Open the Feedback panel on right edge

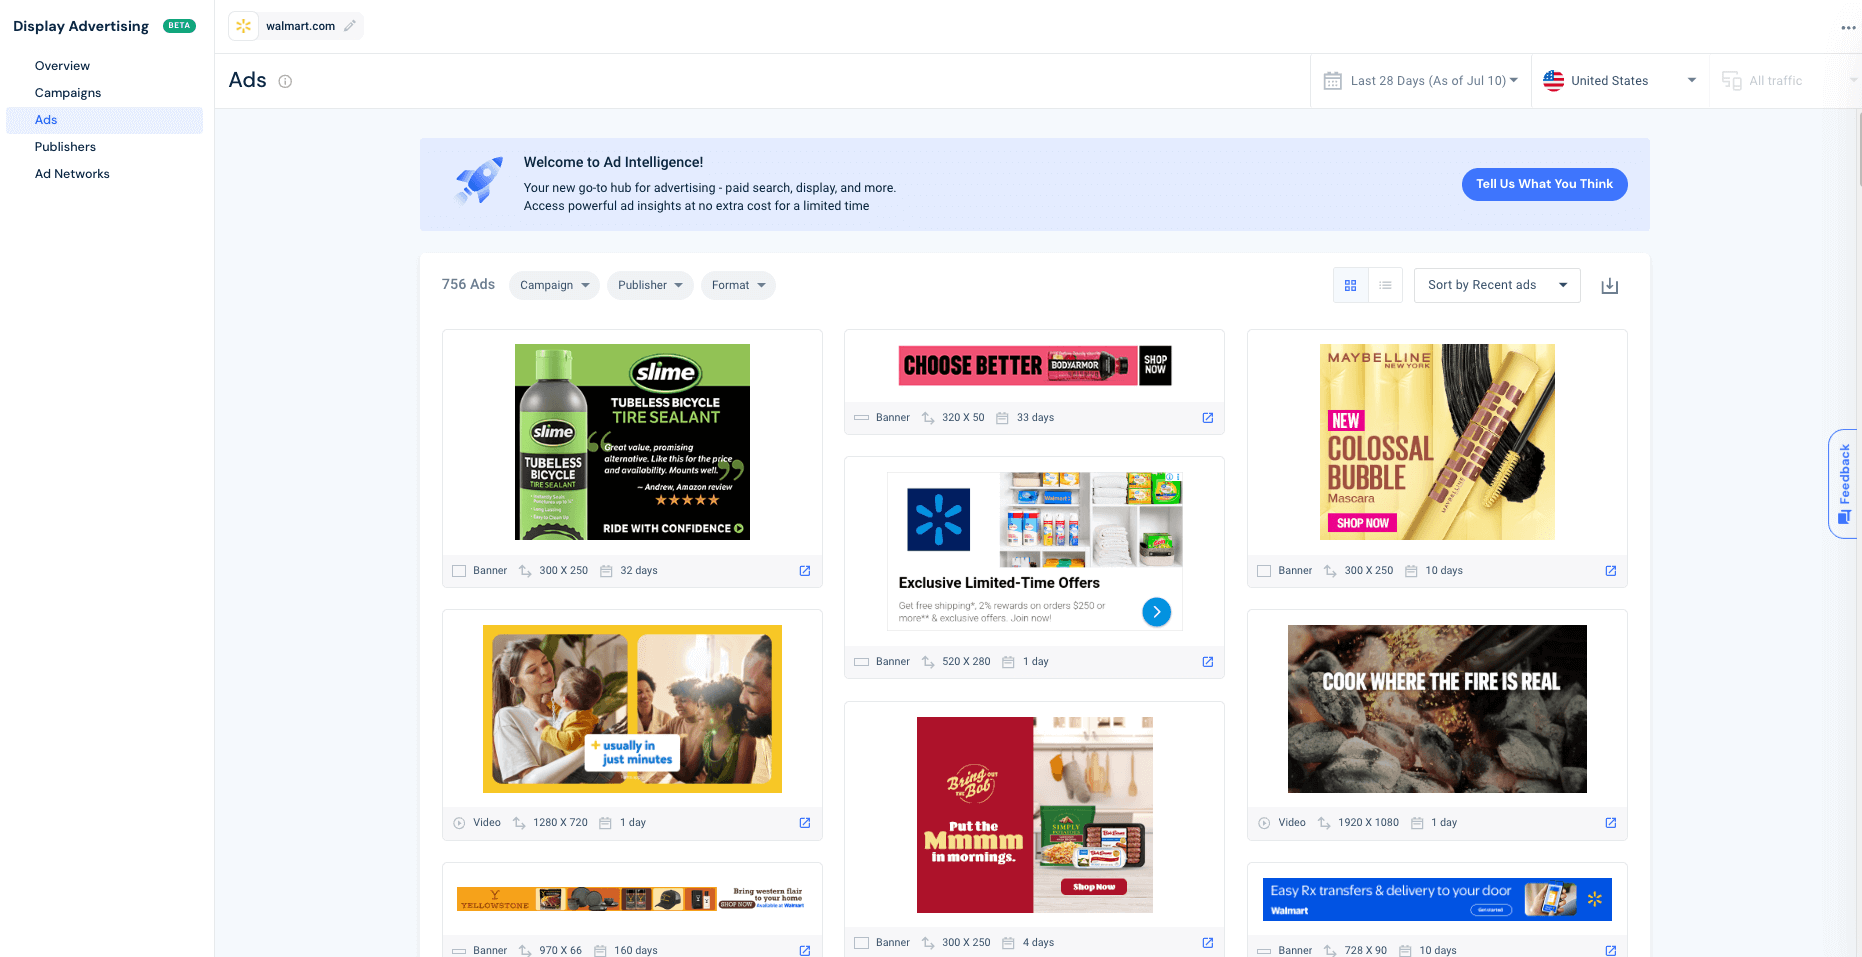pyautogui.click(x=1843, y=483)
